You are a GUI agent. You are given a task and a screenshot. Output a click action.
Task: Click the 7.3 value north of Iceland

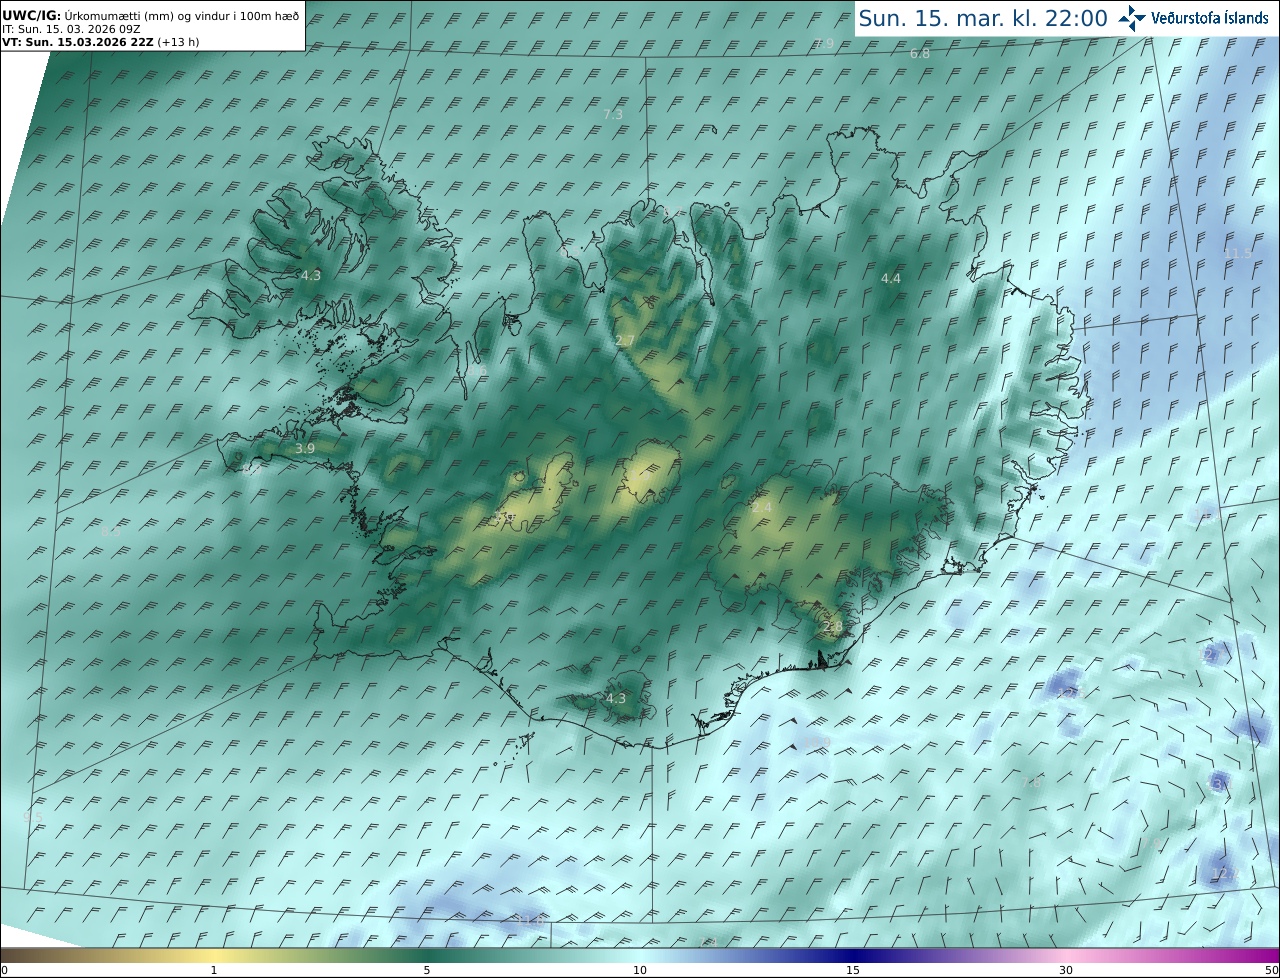tap(613, 114)
